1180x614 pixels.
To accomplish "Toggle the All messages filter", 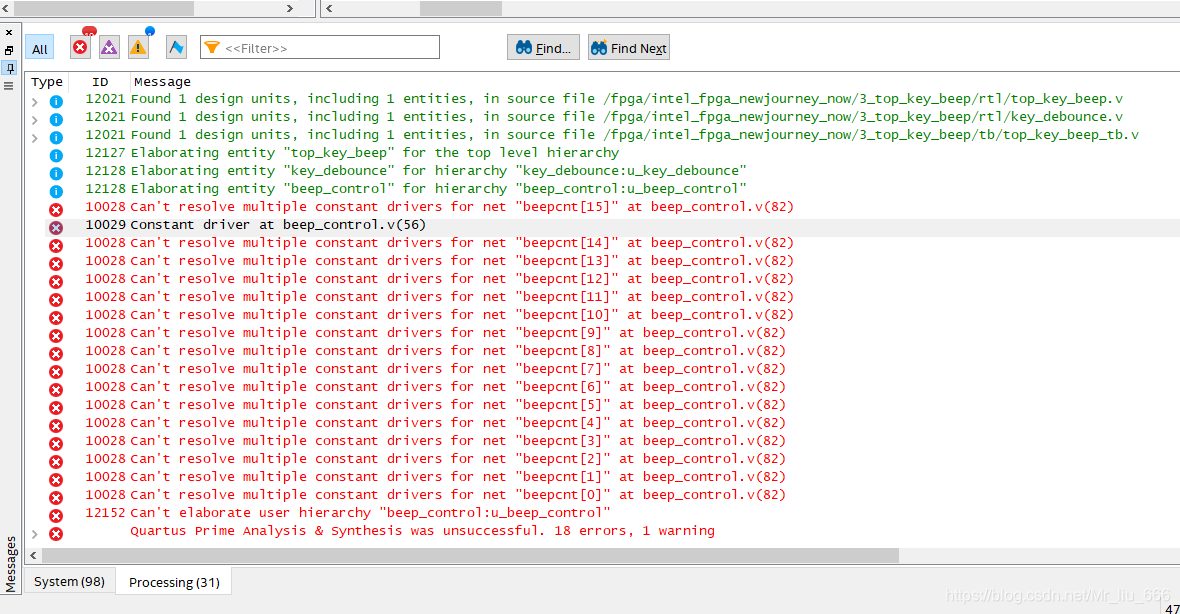I will 39,47.
